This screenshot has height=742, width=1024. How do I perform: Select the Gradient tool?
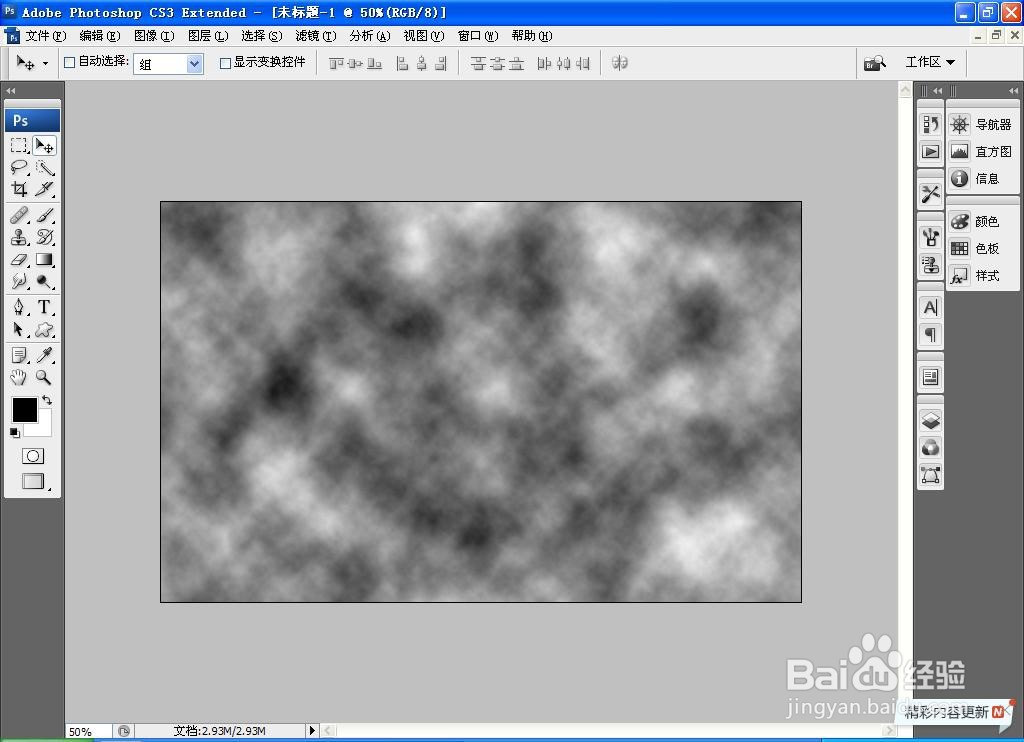(x=44, y=259)
